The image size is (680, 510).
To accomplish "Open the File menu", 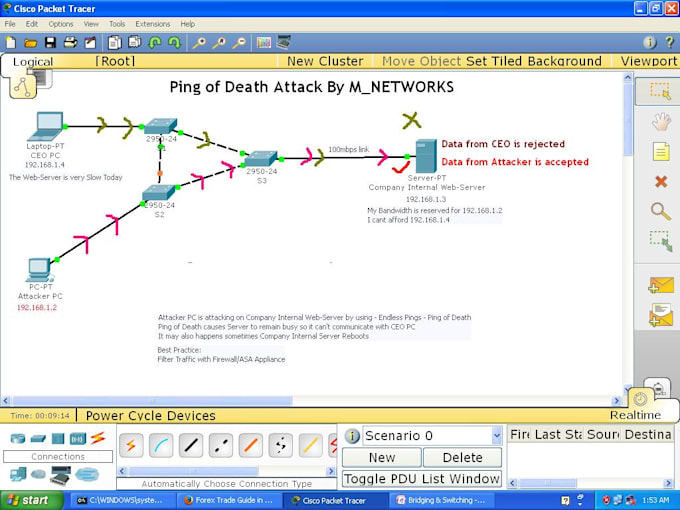I will click(x=10, y=24).
